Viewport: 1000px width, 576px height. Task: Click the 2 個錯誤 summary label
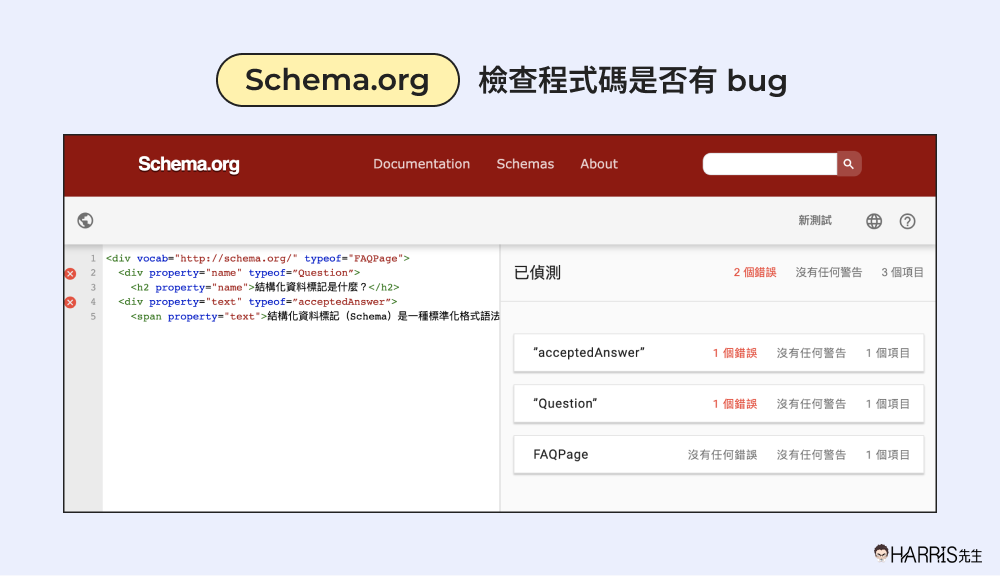click(x=754, y=272)
